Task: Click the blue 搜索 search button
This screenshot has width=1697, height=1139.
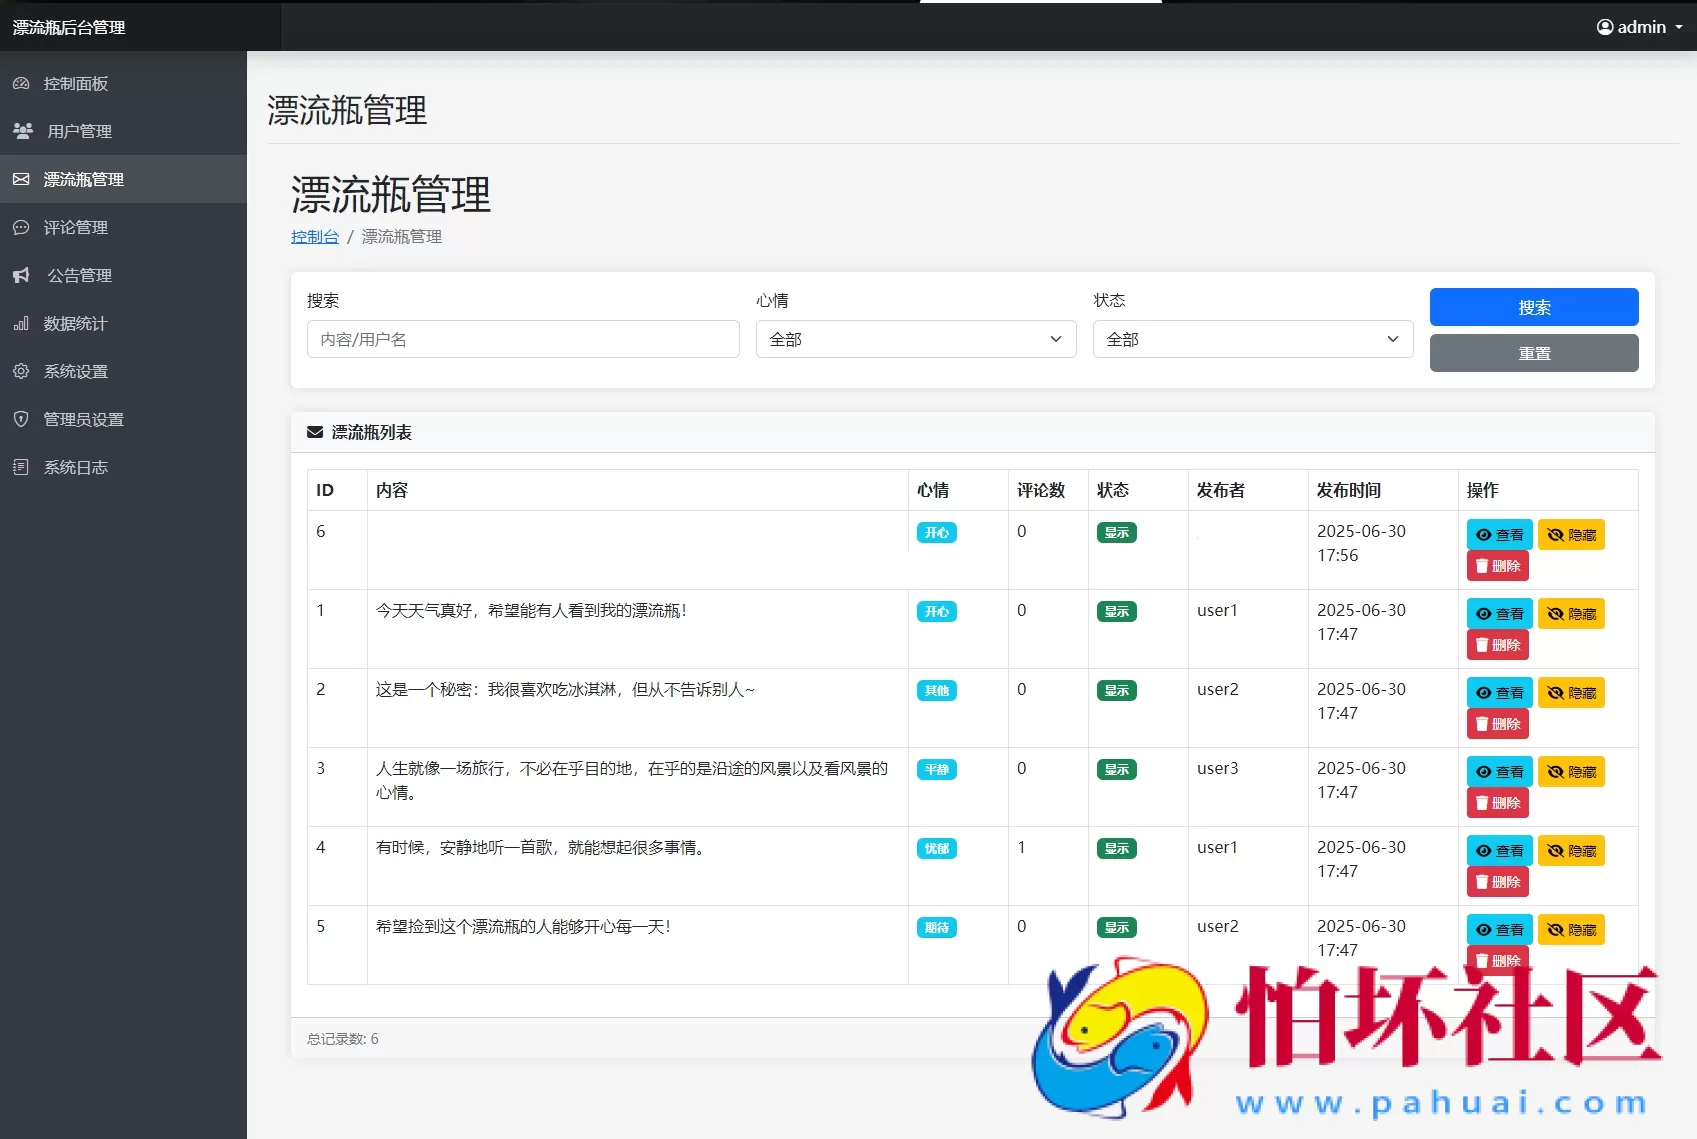Action: (x=1533, y=307)
